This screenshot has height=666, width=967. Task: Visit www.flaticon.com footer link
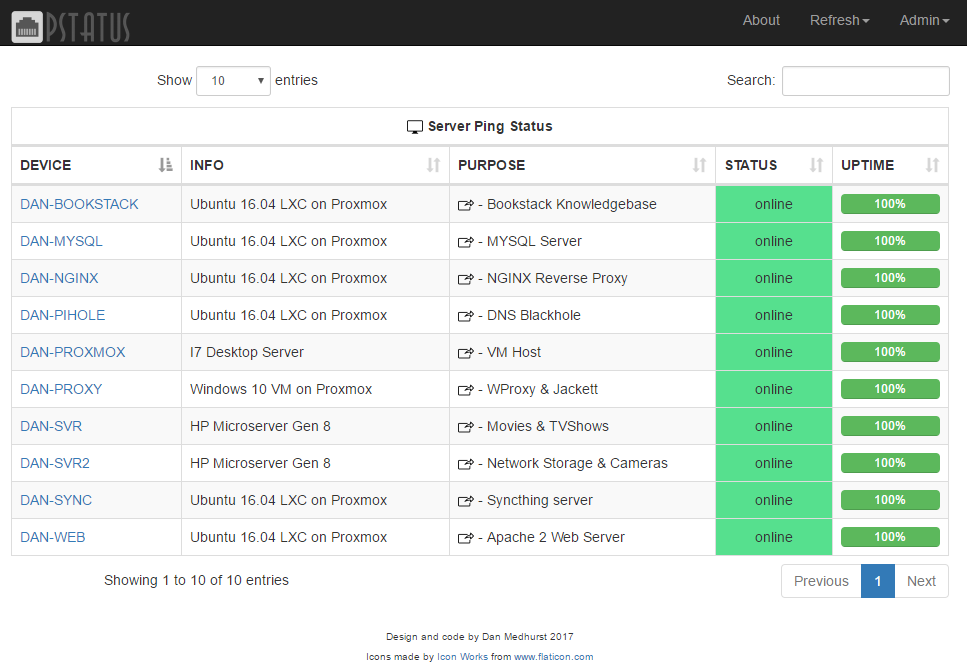[x=554, y=657]
